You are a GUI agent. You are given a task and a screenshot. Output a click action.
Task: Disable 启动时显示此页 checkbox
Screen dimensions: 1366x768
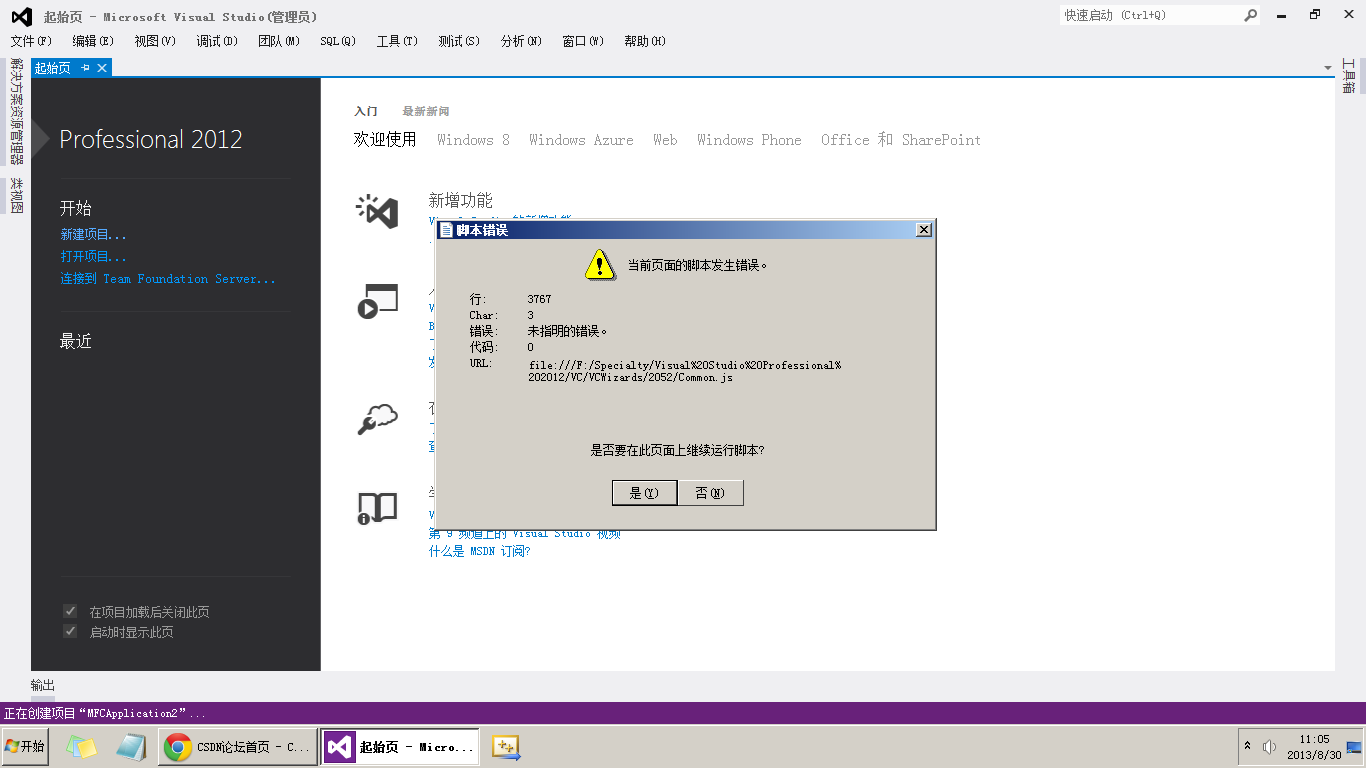click(69, 631)
